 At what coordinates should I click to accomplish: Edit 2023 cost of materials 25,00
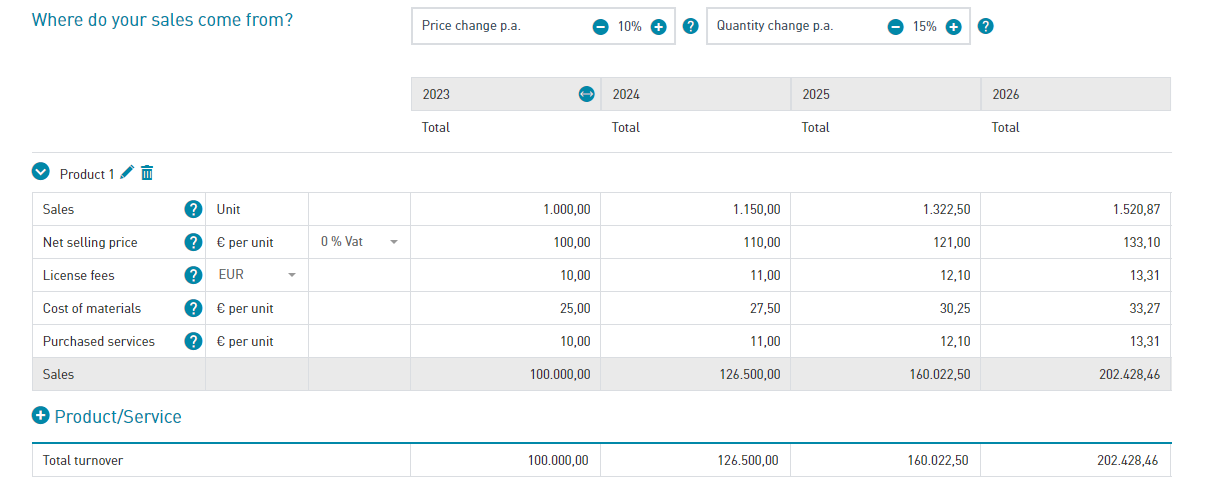point(505,308)
